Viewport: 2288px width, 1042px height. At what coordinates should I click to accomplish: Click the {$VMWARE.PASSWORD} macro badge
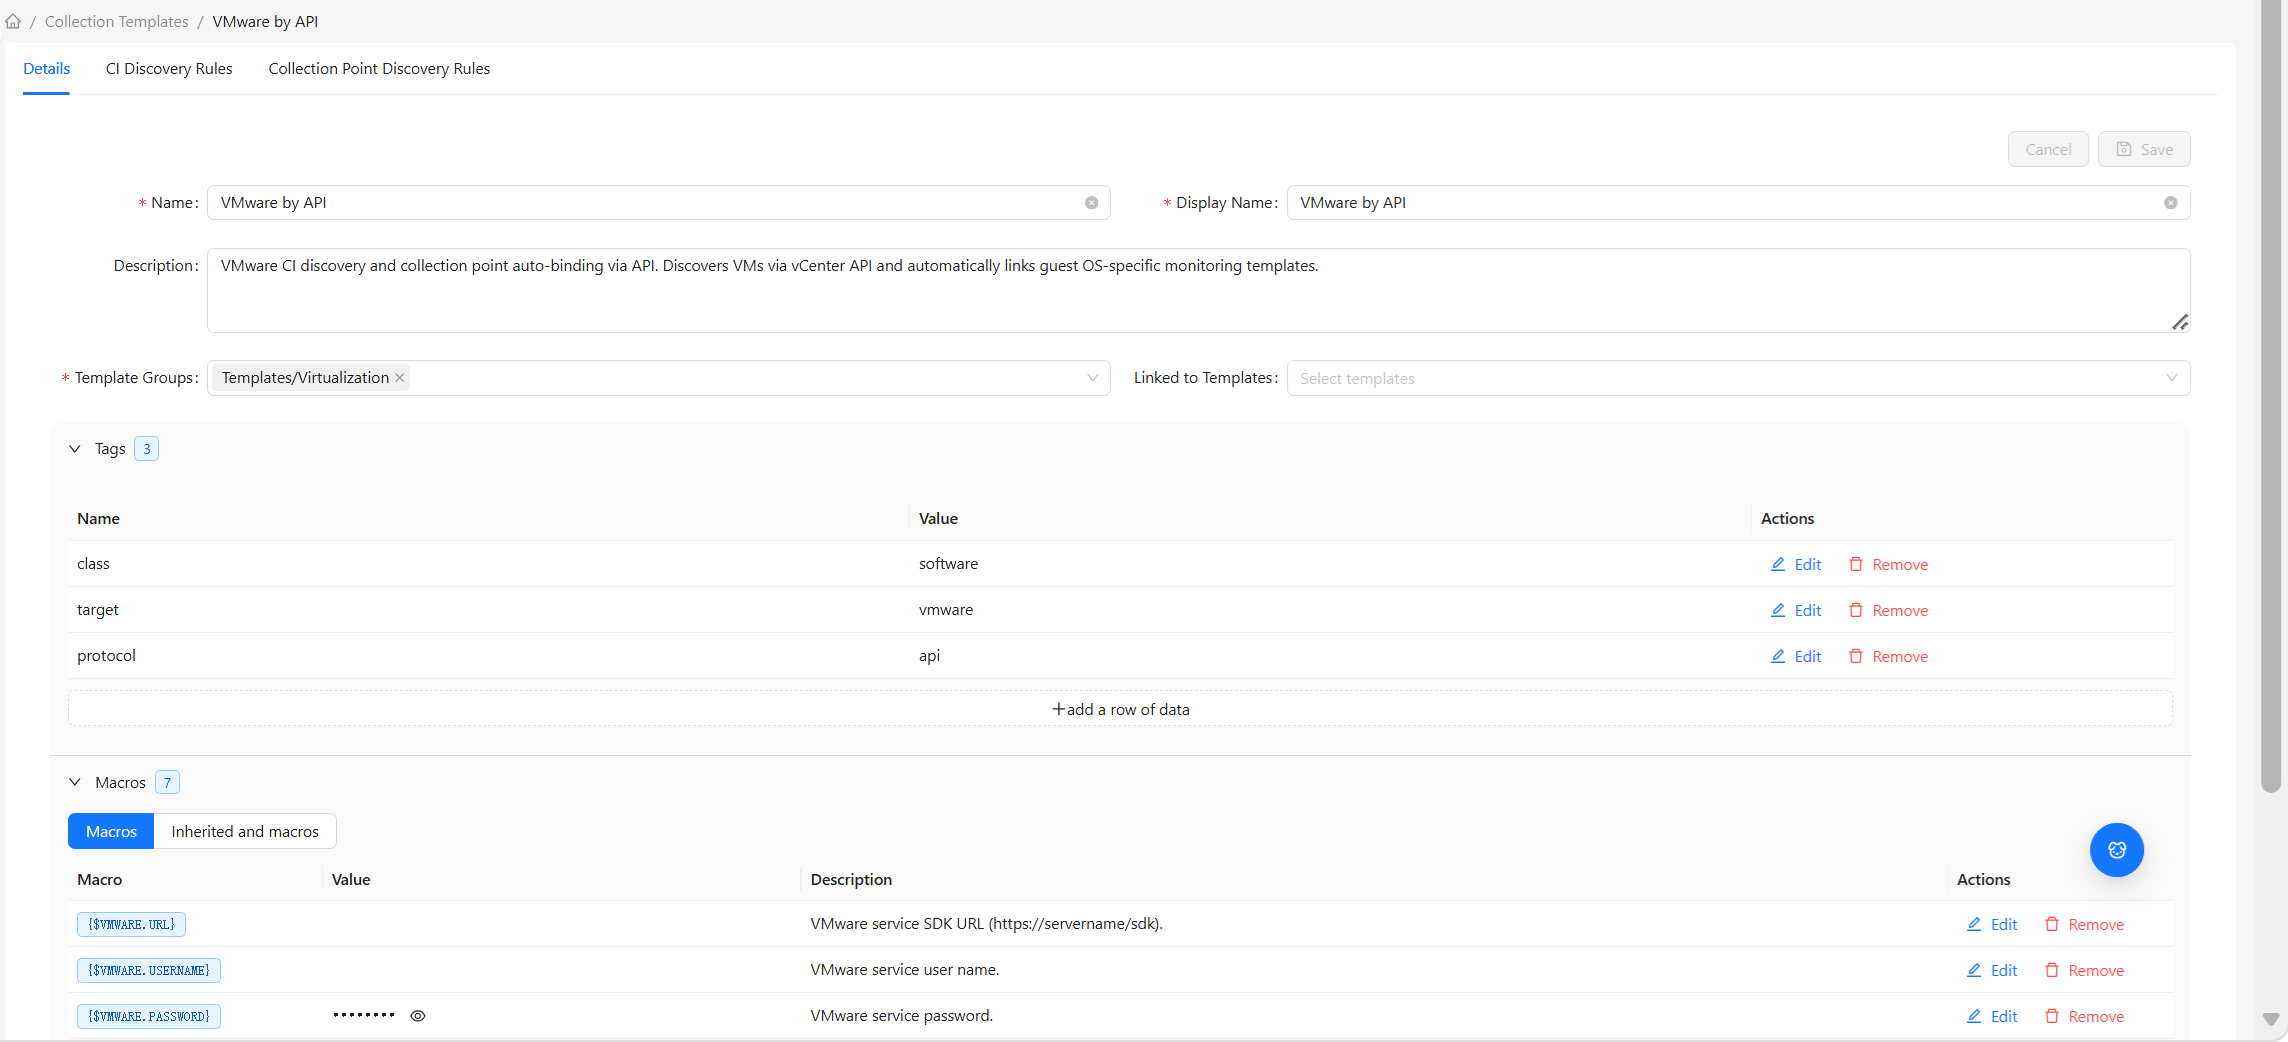[149, 1017]
